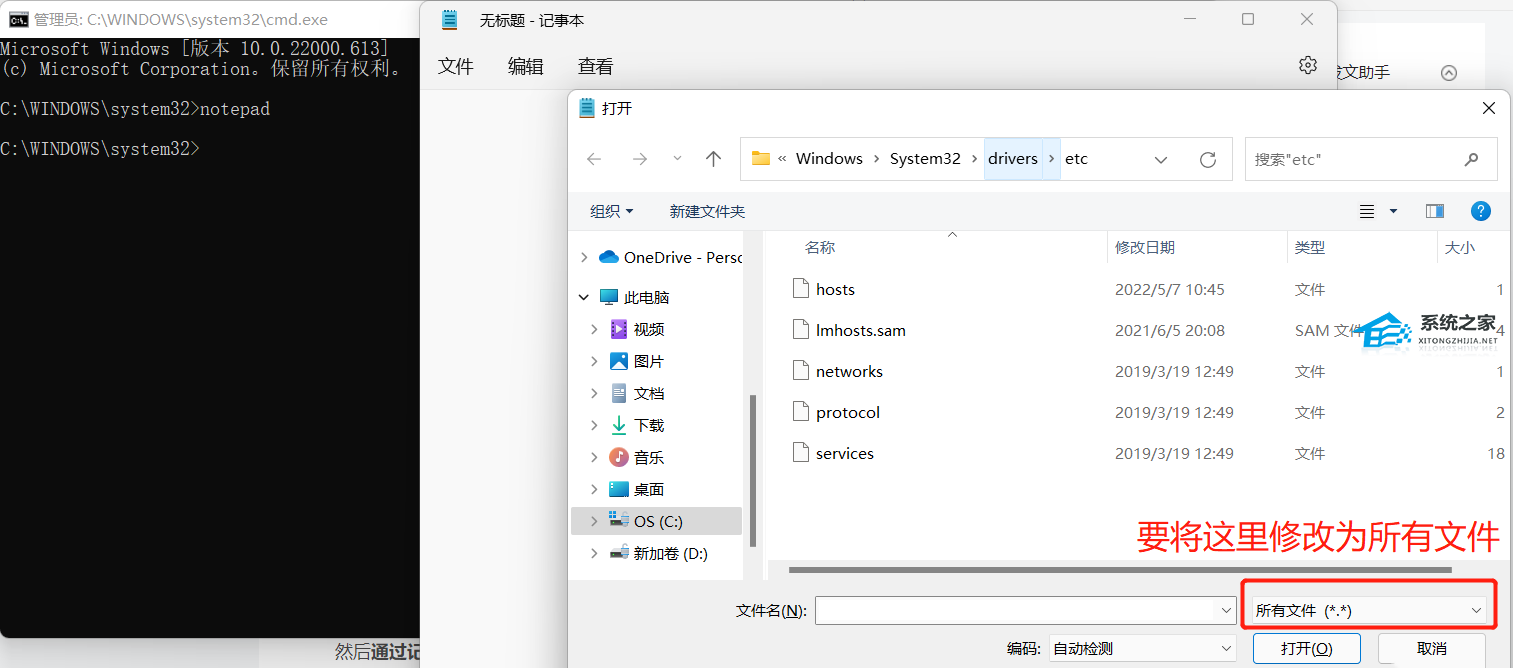The width and height of the screenshot is (1513, 668).
Task: Collapse the panel chevron beside 助手
Action: coord(1448,72)
